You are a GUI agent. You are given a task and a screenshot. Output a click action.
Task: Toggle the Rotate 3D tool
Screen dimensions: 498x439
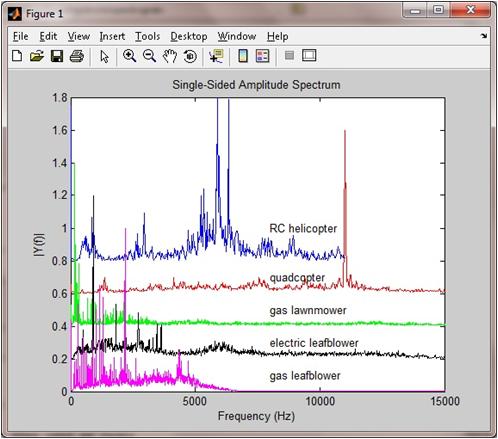pos(190,56)
